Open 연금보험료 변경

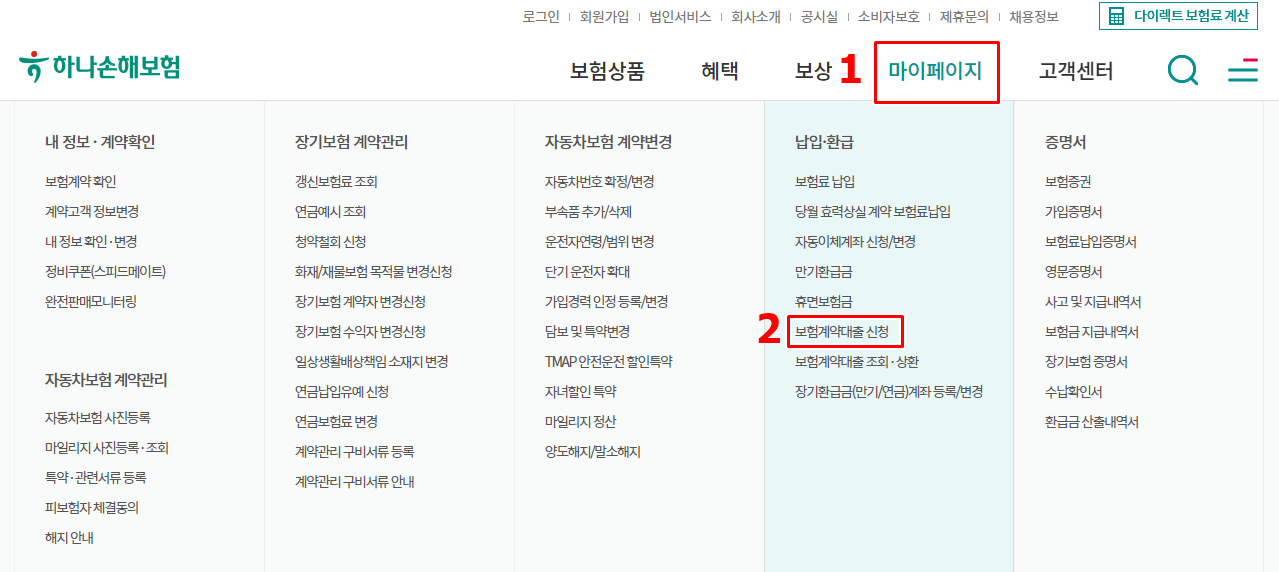coord(336,422)
